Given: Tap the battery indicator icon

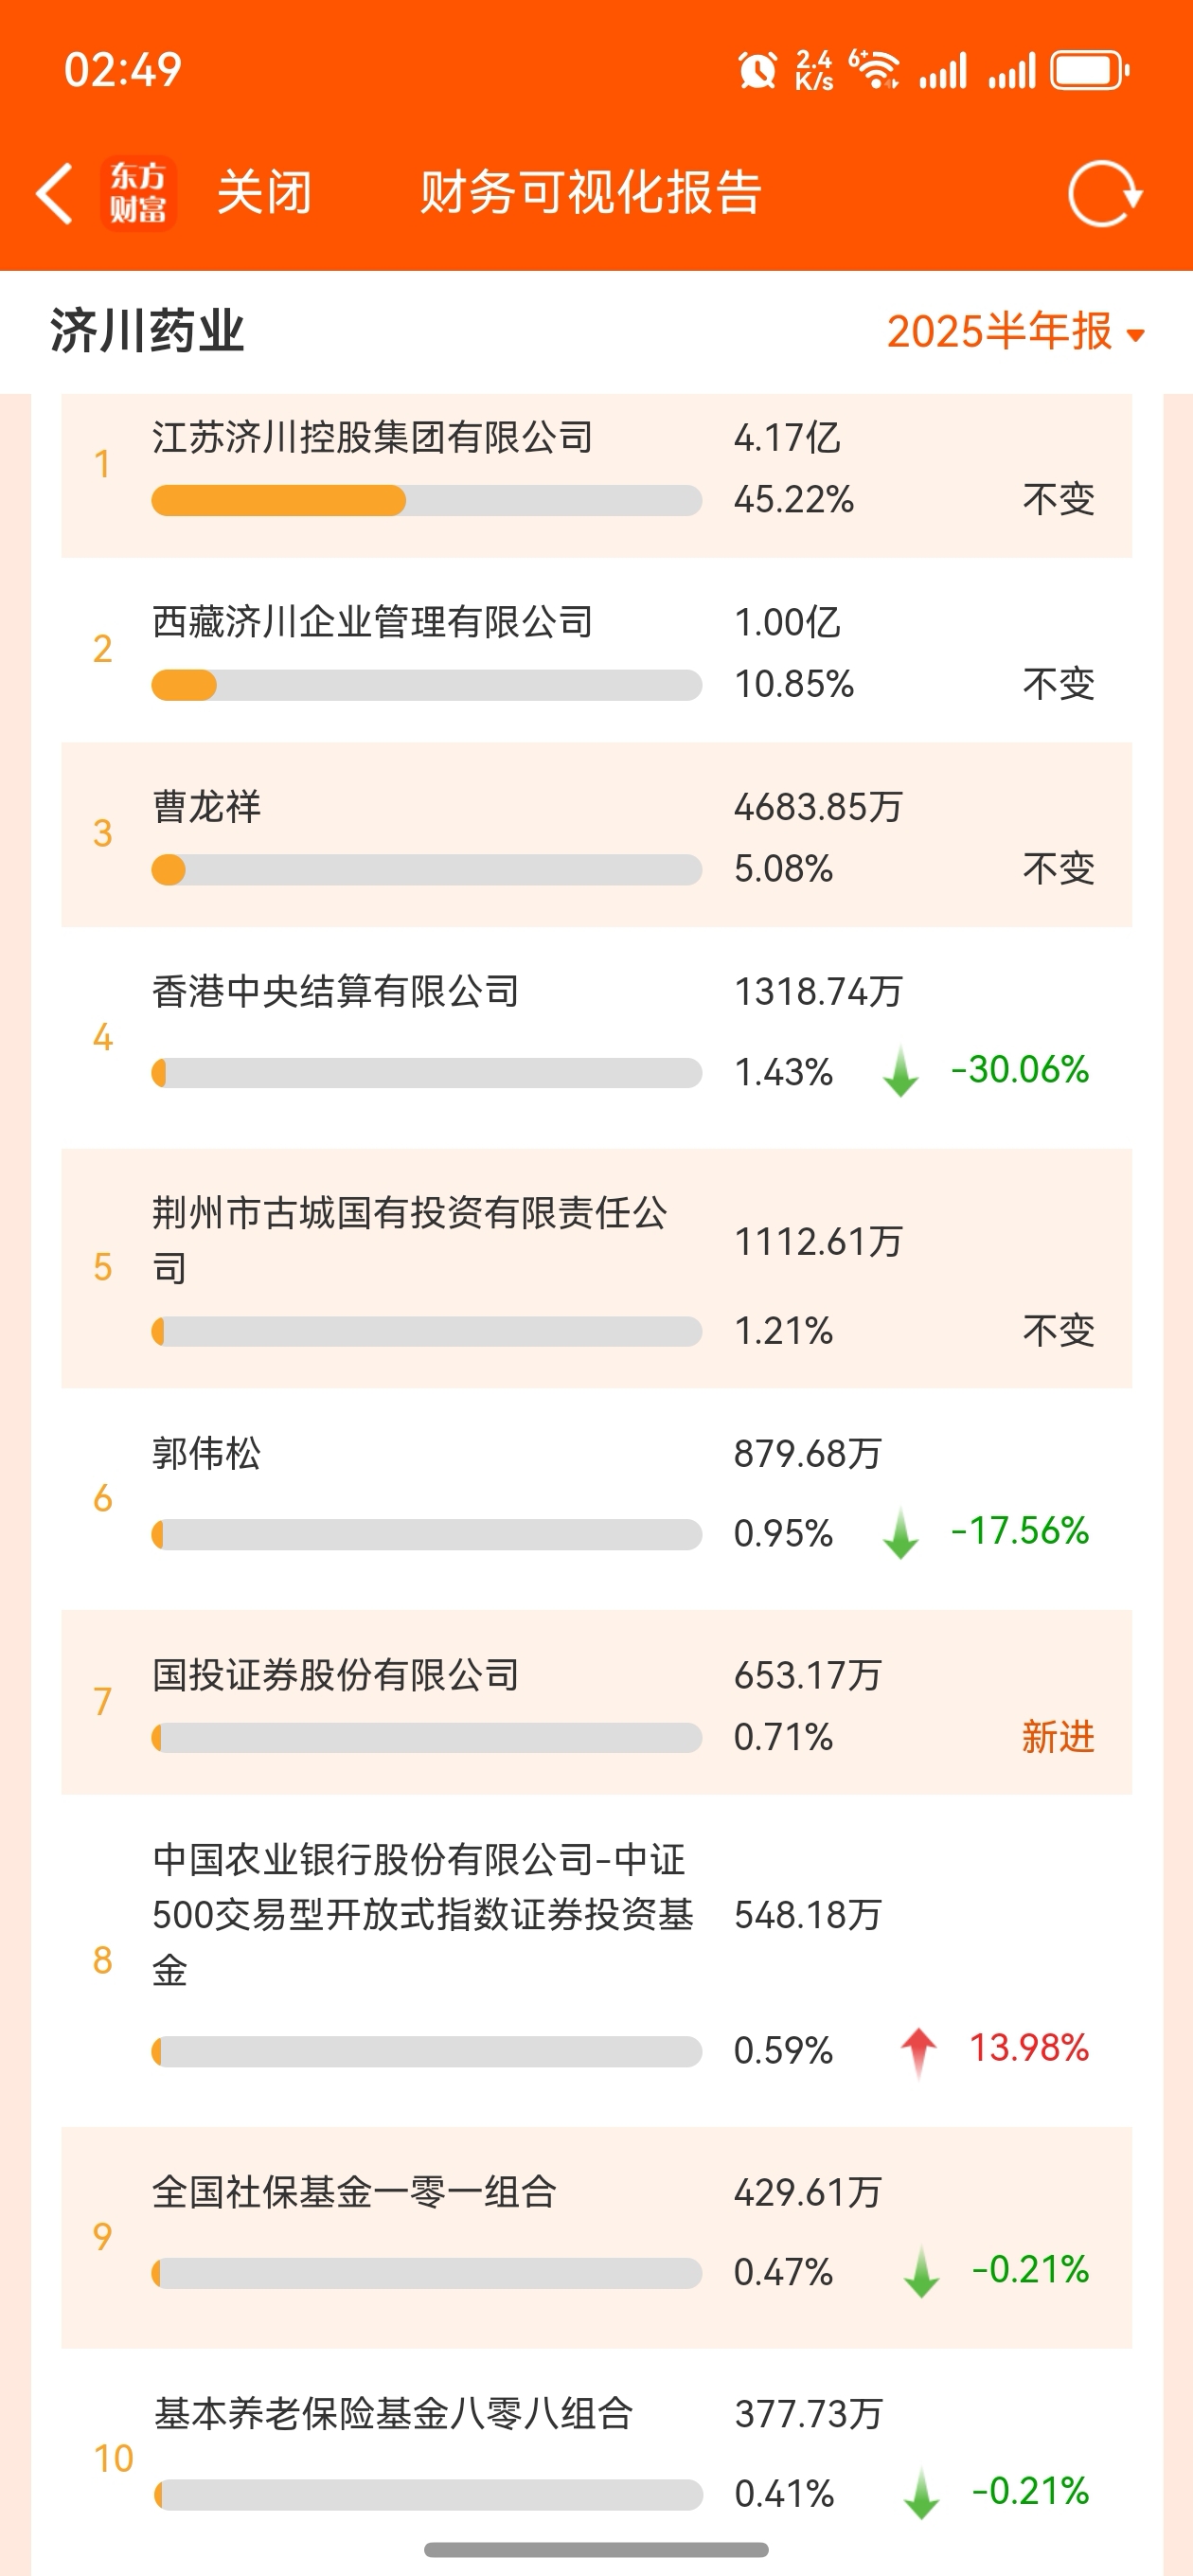Looking at the screenshot, I should click(x=1089, y=70).
